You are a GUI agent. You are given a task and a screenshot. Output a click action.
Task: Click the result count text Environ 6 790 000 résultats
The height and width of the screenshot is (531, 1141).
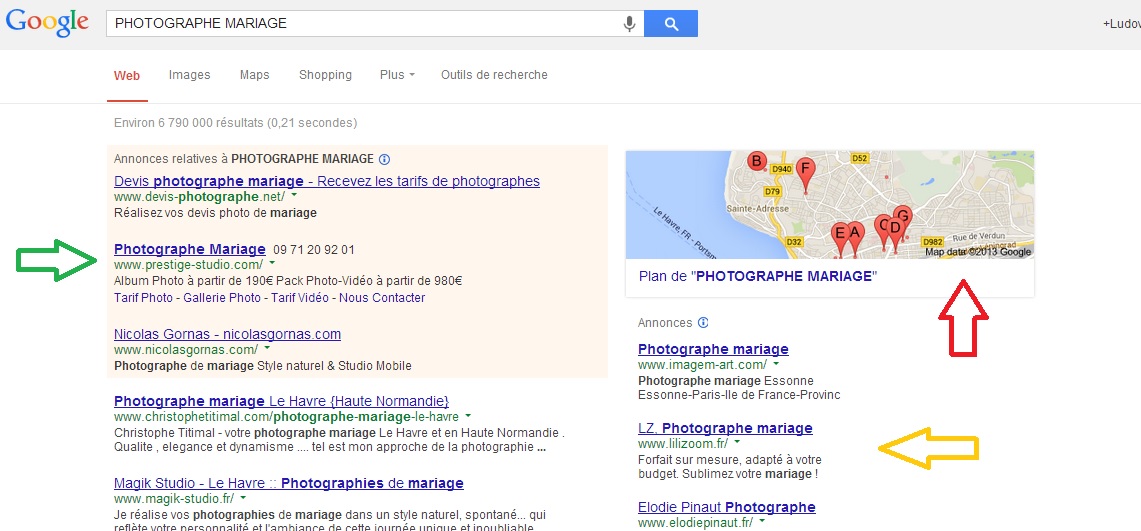(x=236, y=123)
